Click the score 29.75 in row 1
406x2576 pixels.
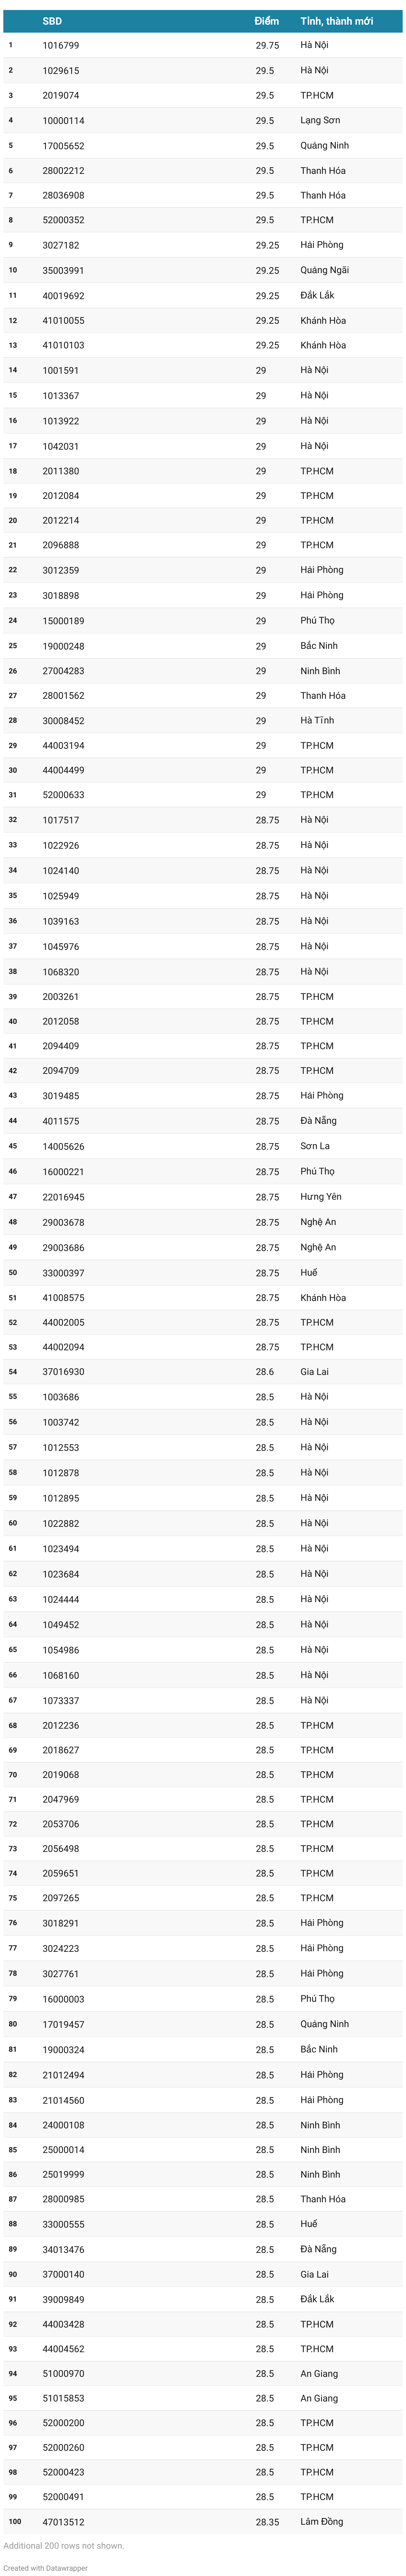coord(267,45)
